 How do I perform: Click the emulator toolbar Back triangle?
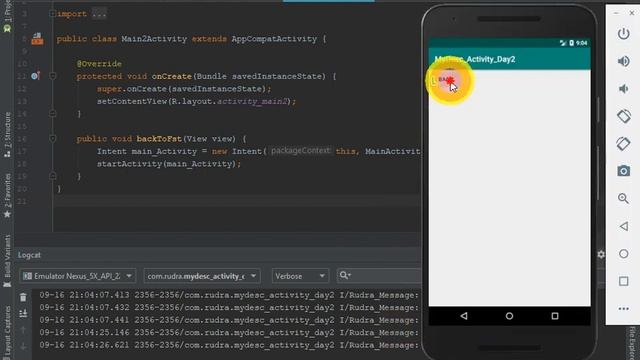(x=623, y=226)
